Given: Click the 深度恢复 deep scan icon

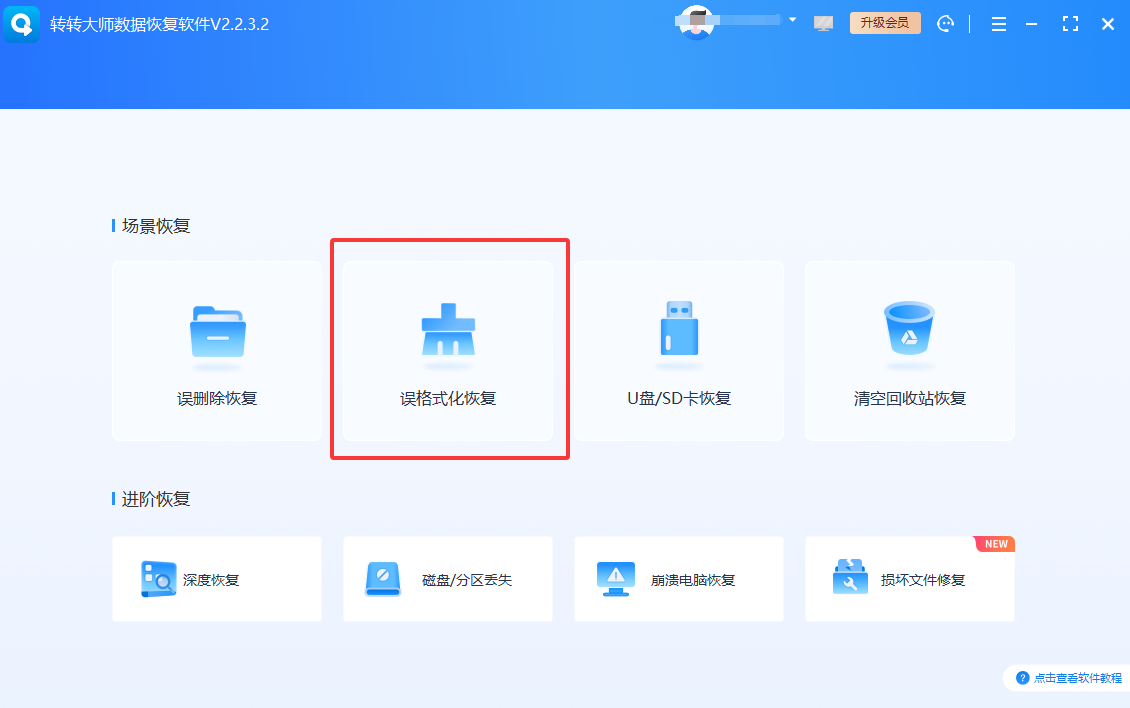Looking at the screenshot, I should [x=158, y=579].
